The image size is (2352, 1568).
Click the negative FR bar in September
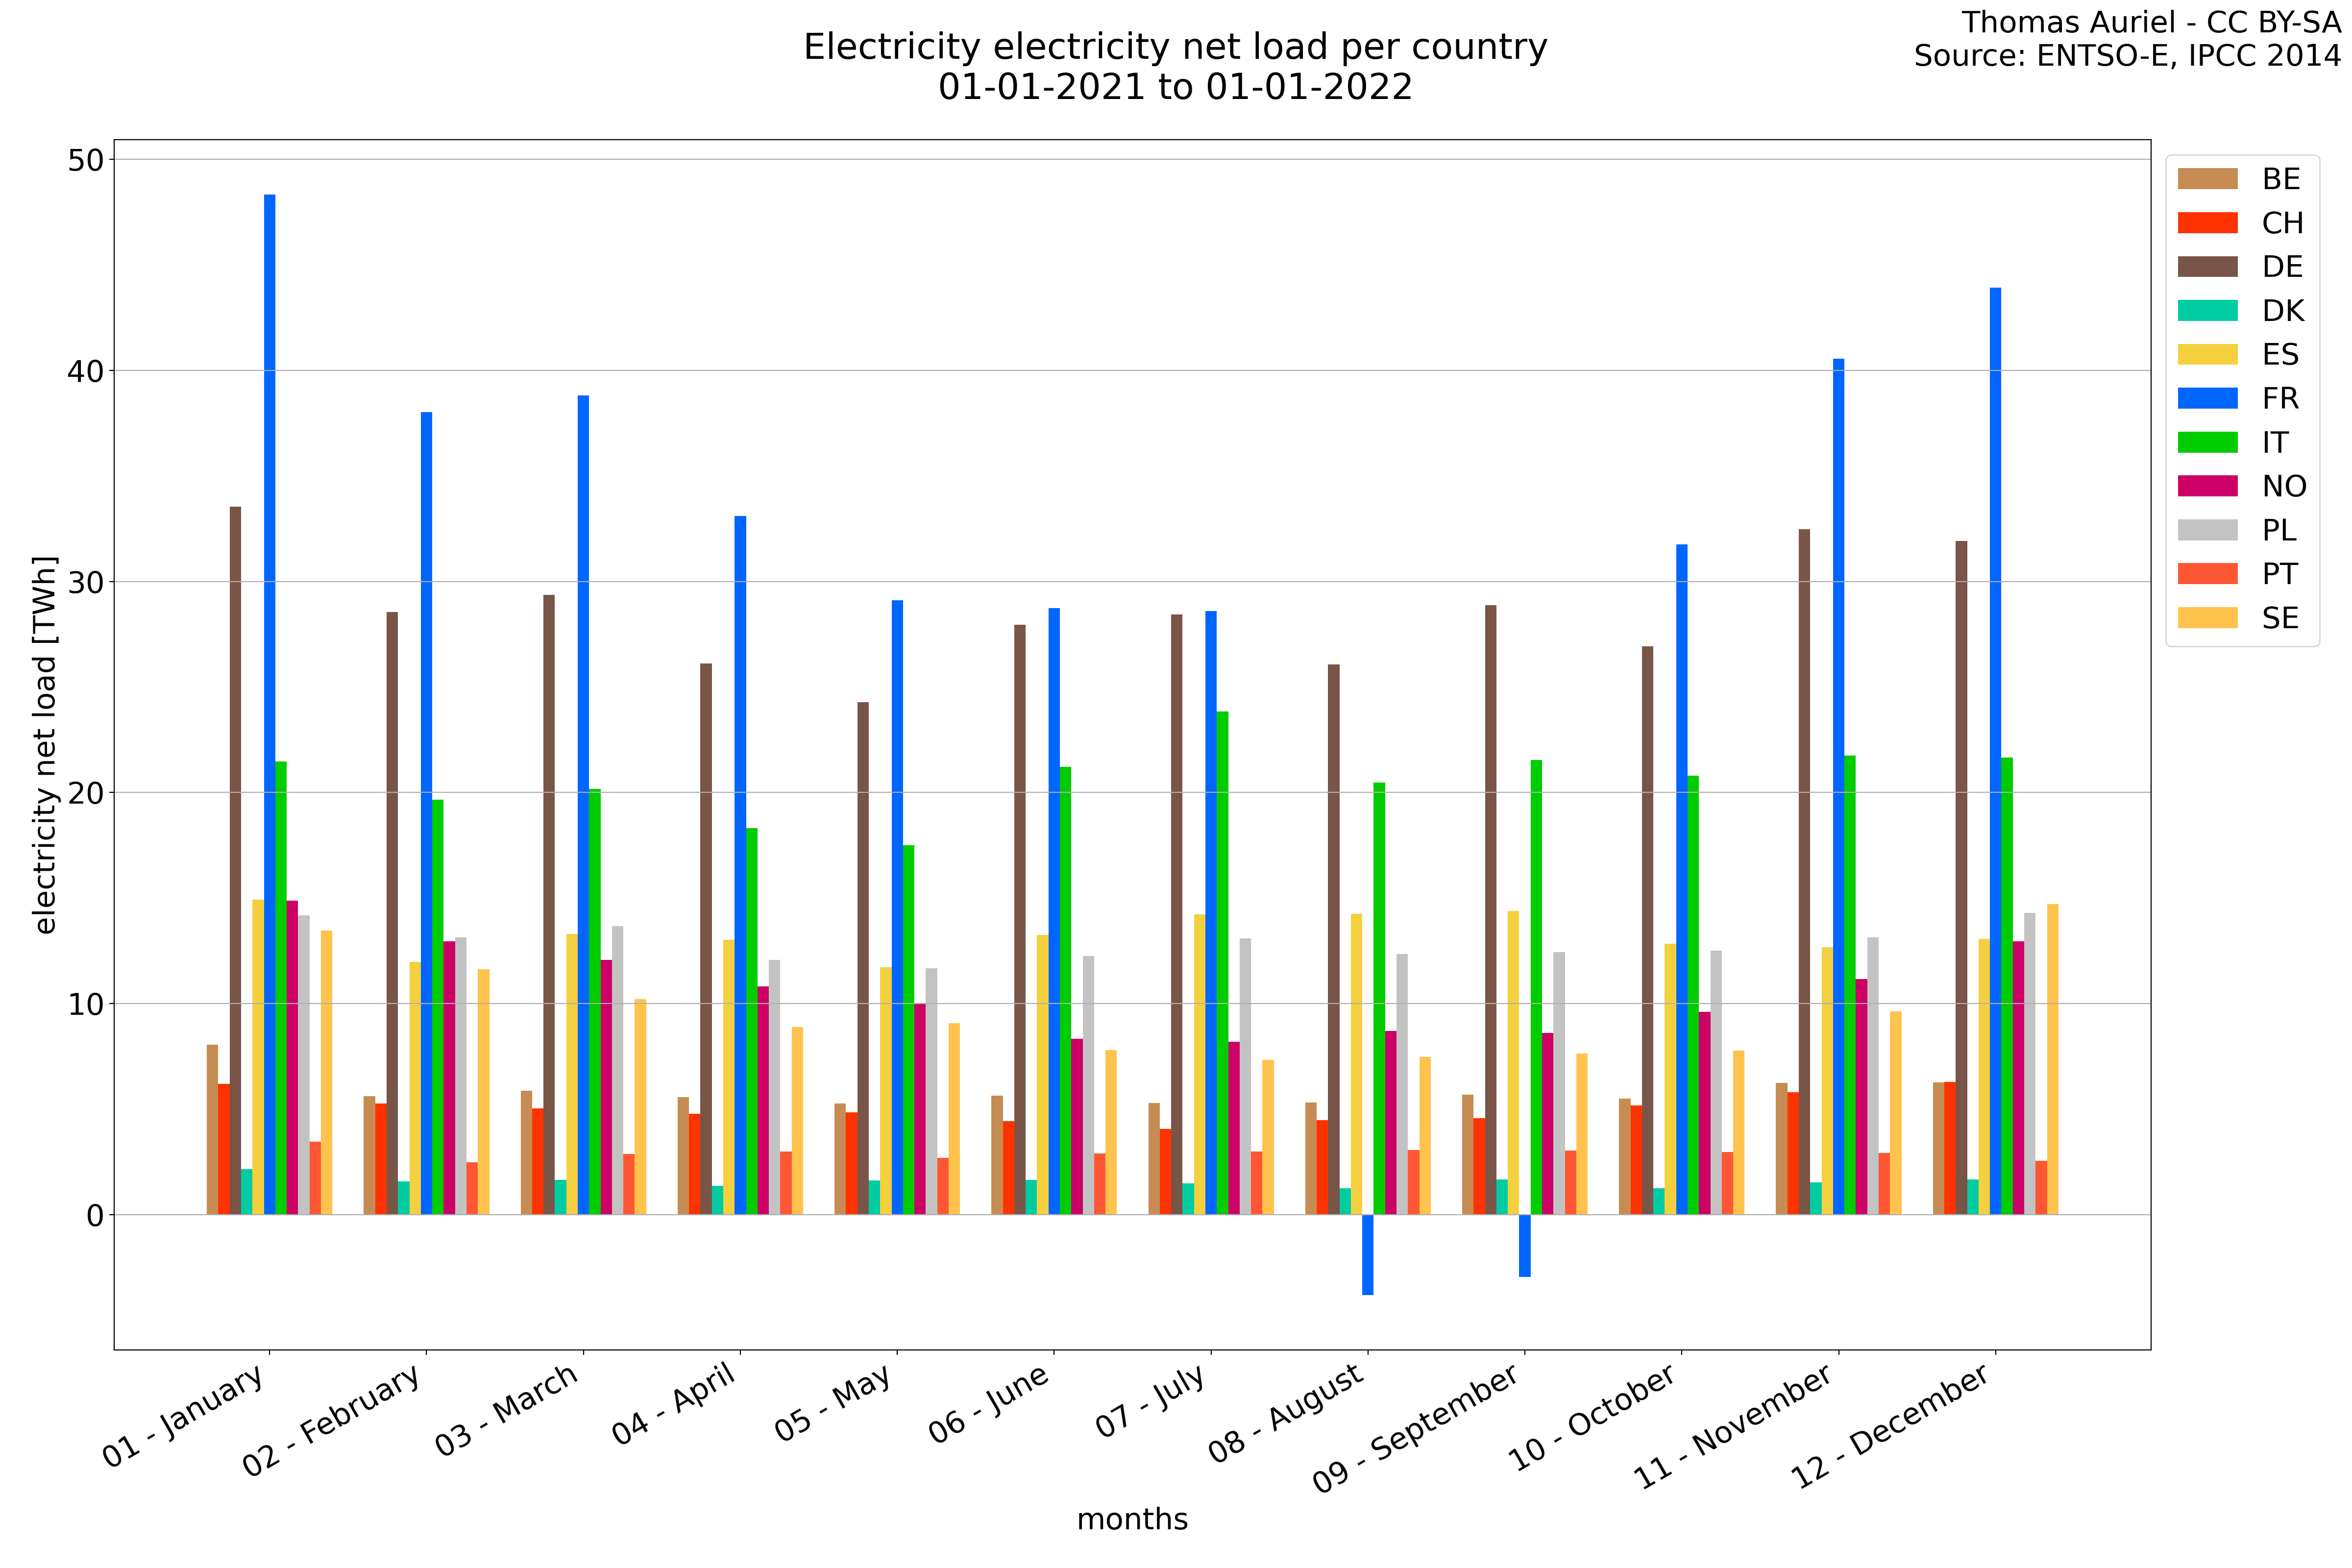coord(1524,1245)
